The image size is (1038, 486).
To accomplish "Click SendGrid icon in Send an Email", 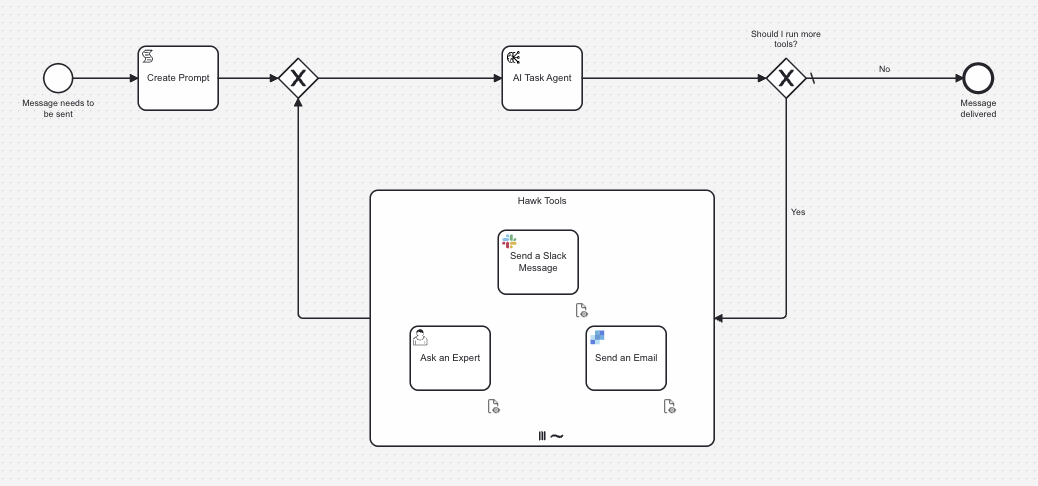I will [597, 337].
